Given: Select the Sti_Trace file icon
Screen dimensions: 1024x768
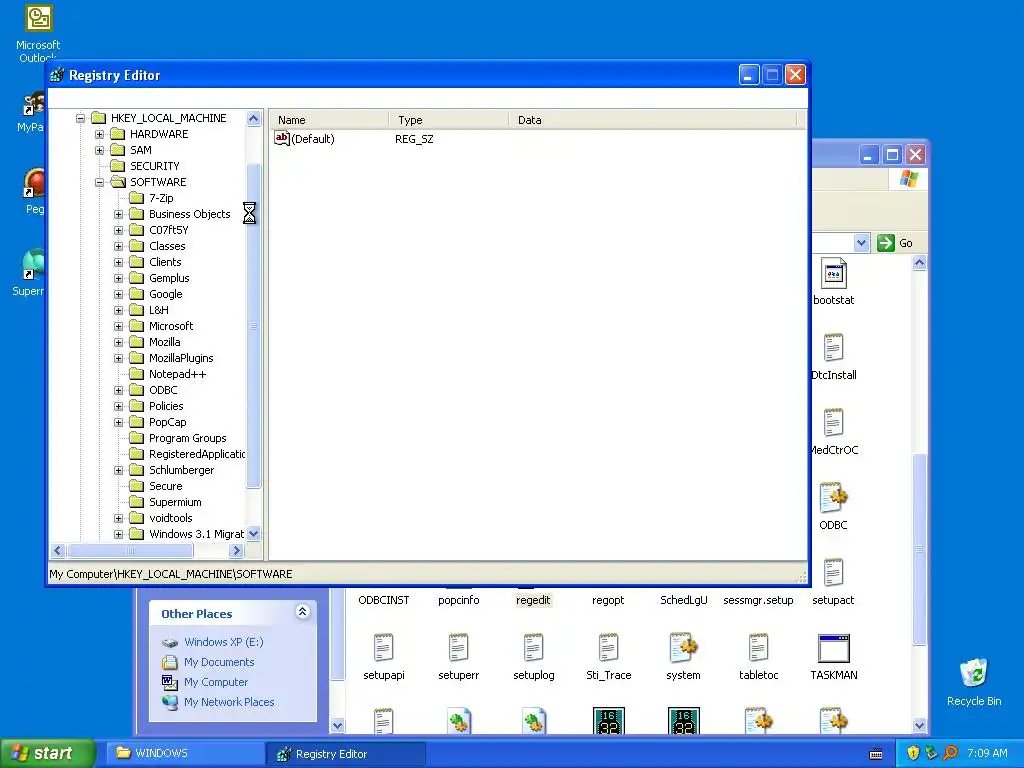Looking at the screenshot, I should pyautogui.click(x=608, y=648).
